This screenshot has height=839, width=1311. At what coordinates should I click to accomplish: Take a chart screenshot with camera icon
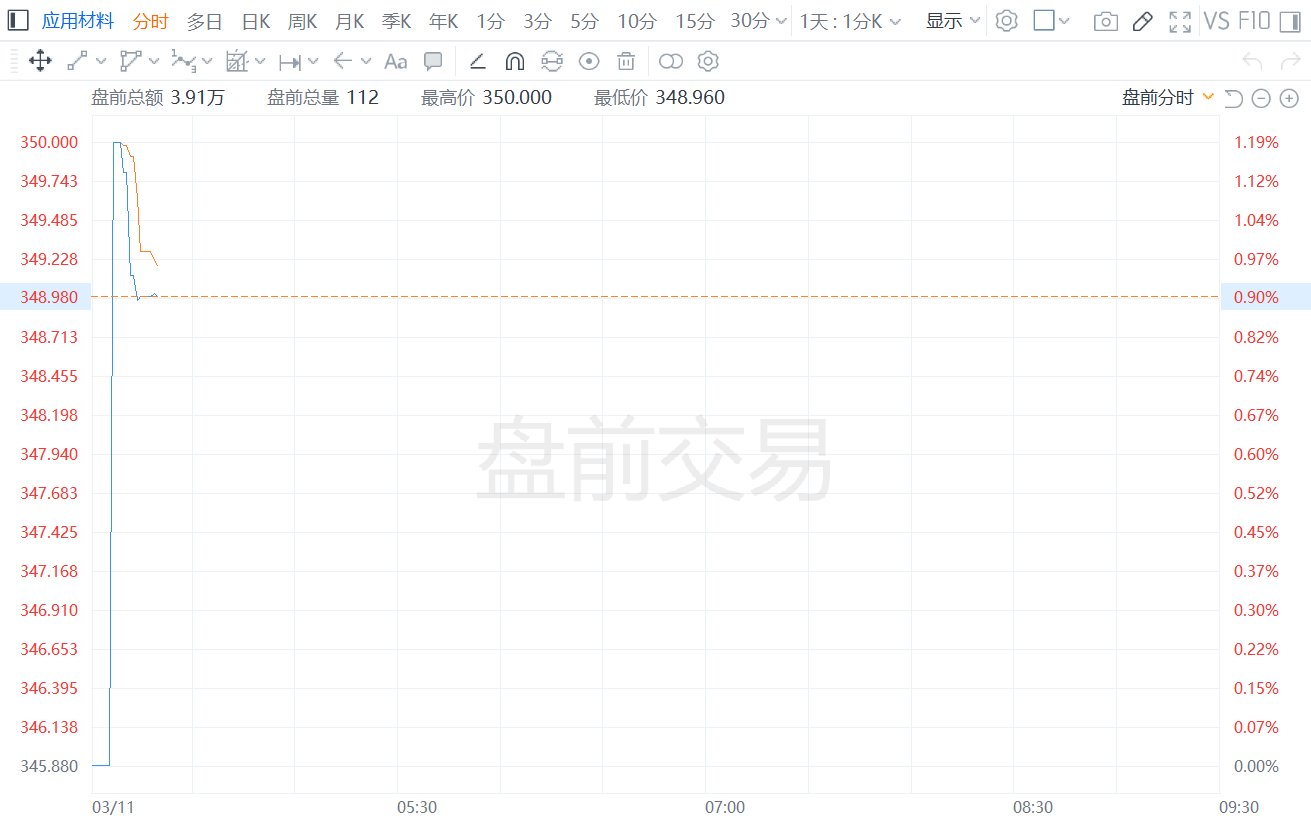tap(1105, 21)
